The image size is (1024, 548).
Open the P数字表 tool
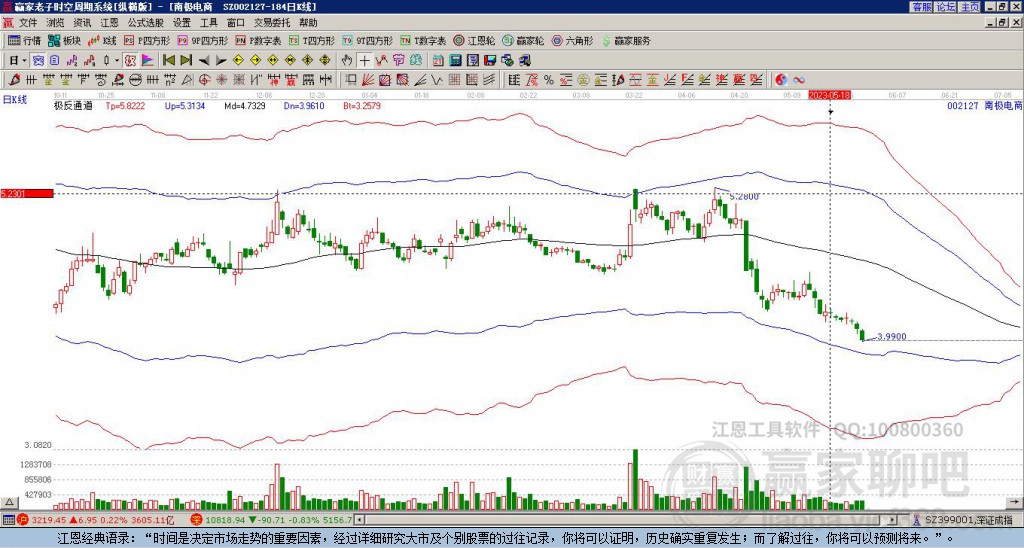tap(258, 40)
